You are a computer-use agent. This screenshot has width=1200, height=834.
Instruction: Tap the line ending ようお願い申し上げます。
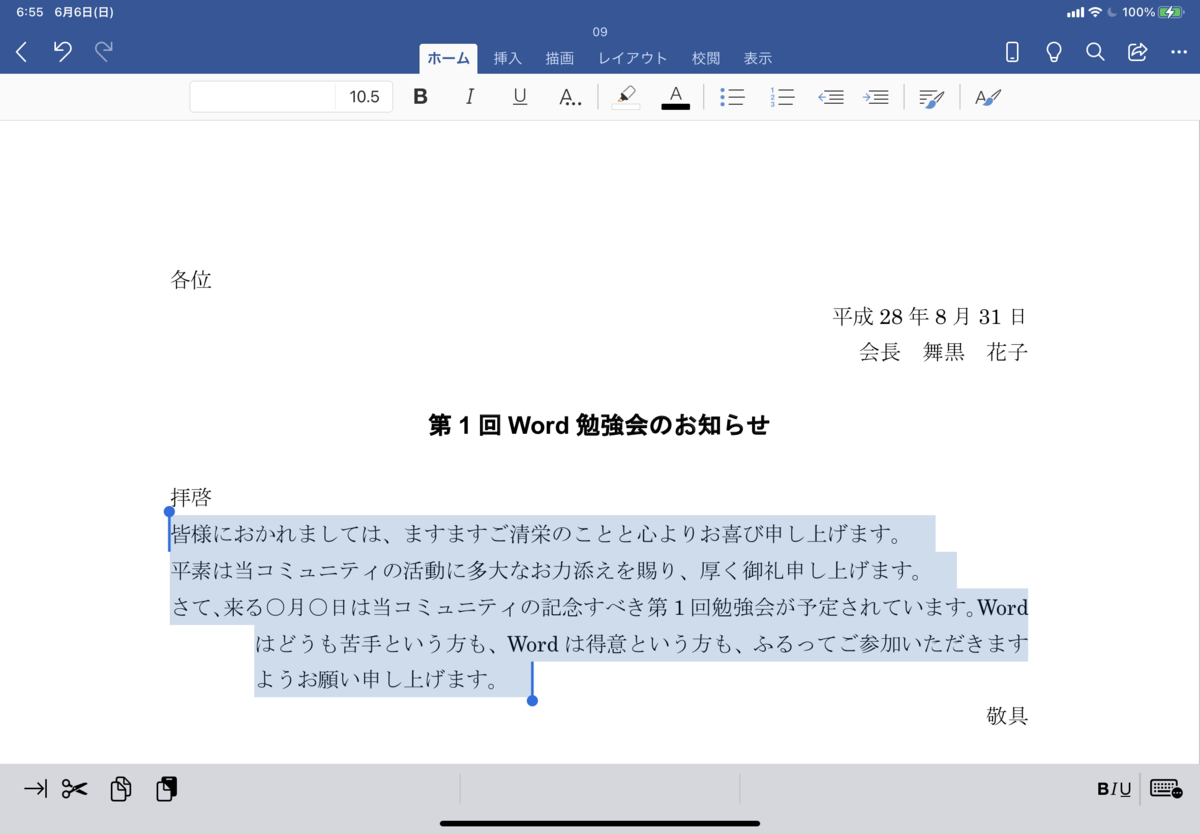pos(377,680)
